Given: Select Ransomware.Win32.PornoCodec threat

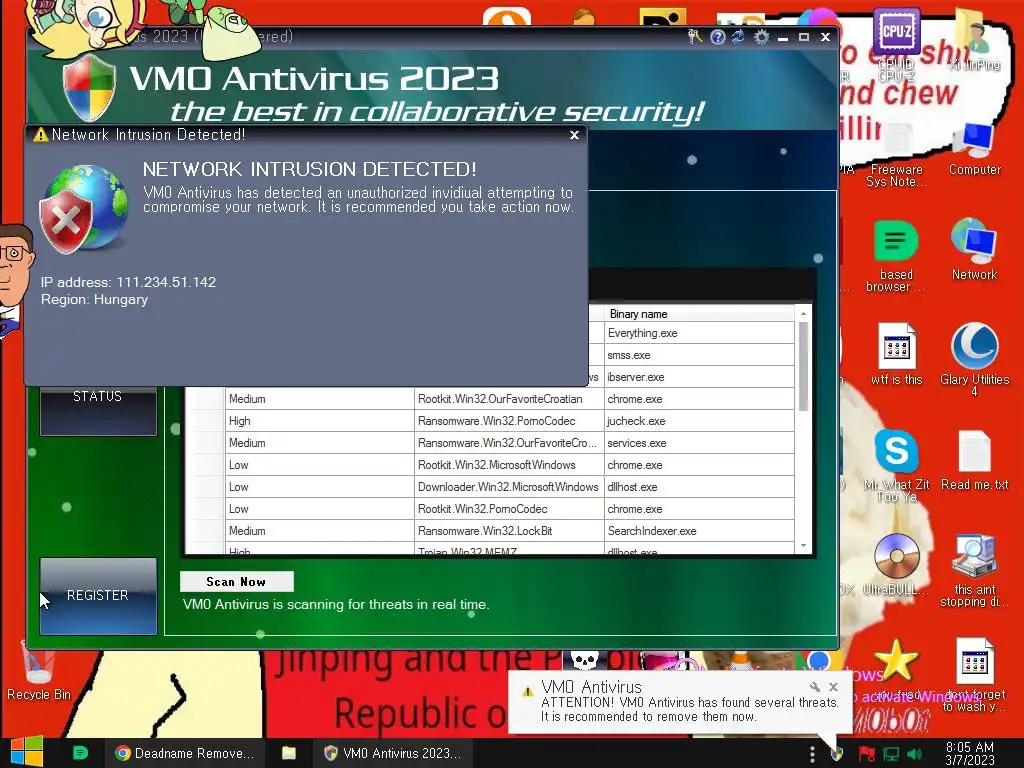Looking at the screenshot, I should pos(509,421).
